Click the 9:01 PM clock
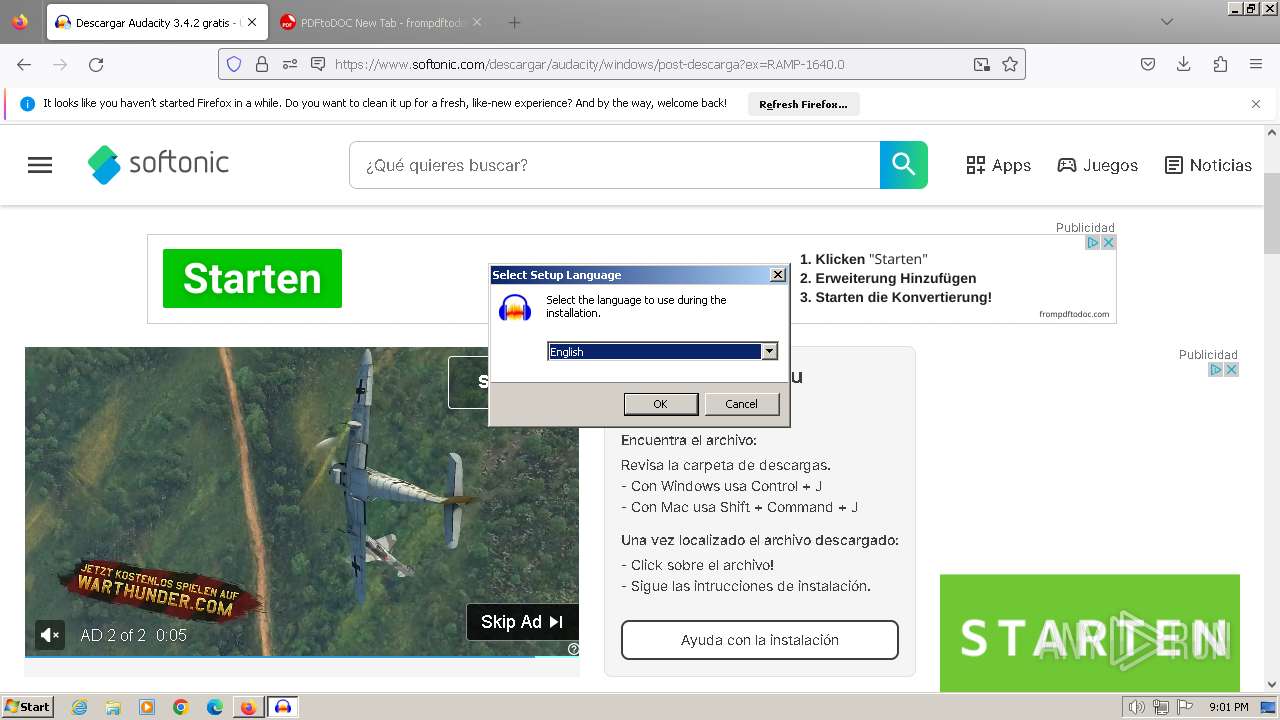The width and height of the screenshot is (1280, 720). coord(1228,707)
